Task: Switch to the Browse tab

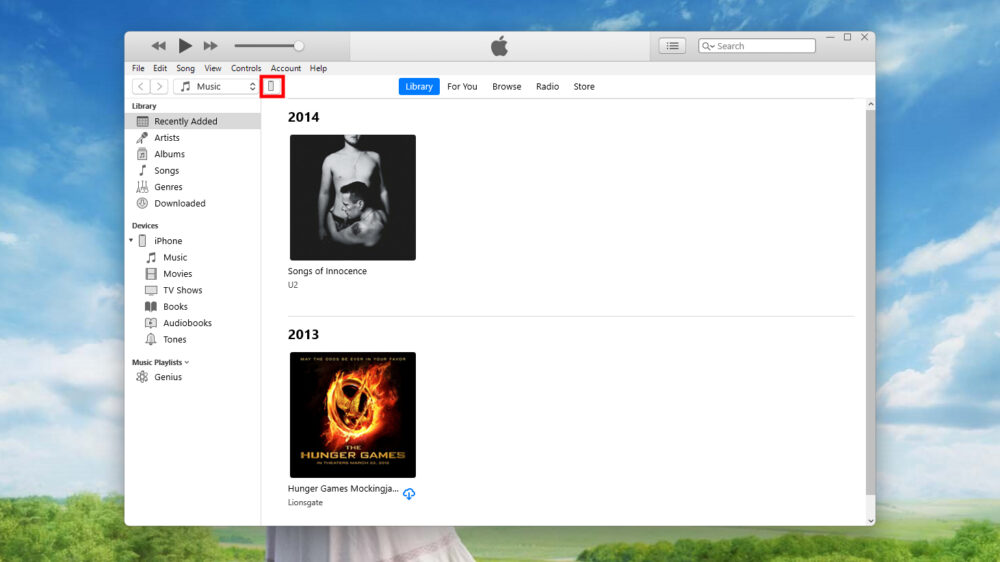Action: pyautogui.click(x=506, y=86)
